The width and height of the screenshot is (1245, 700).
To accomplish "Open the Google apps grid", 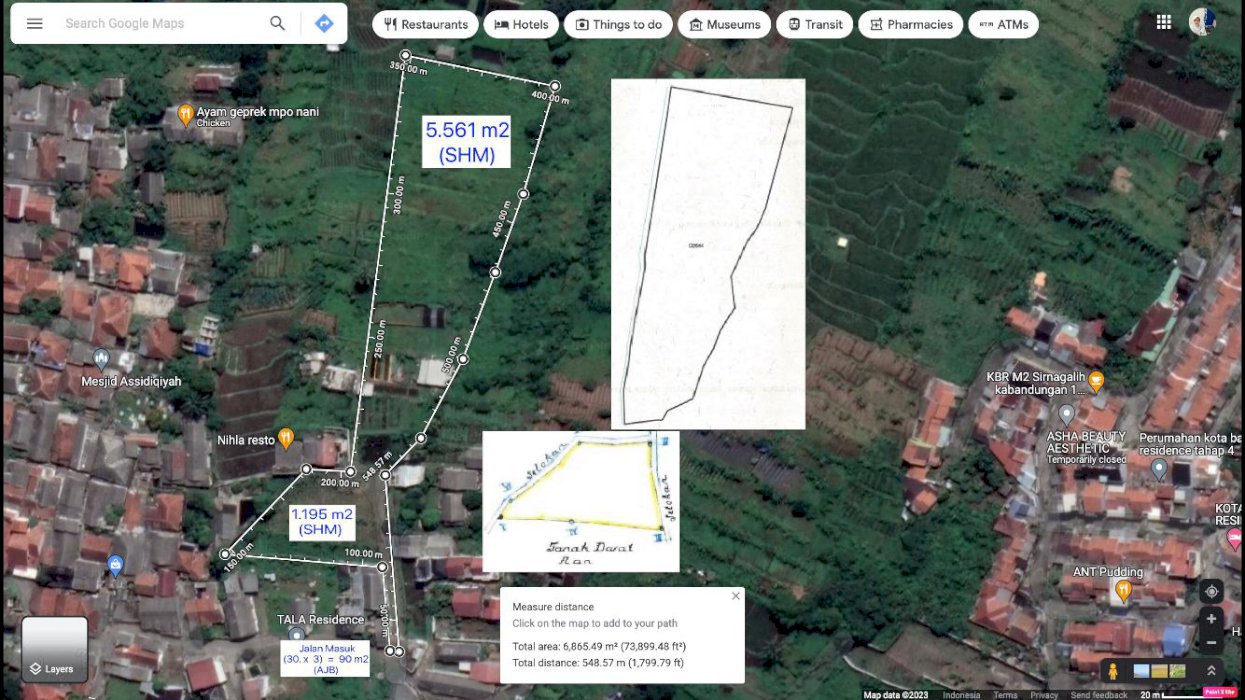I will tap(1163, 22).
